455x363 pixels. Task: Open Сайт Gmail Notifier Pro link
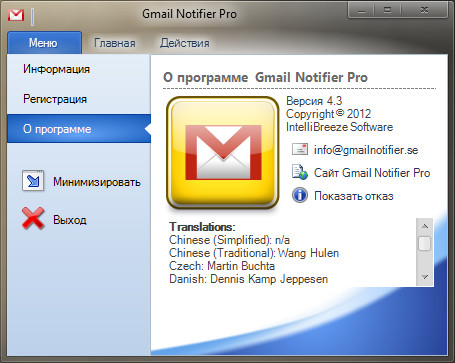click(x=372, y=173)
